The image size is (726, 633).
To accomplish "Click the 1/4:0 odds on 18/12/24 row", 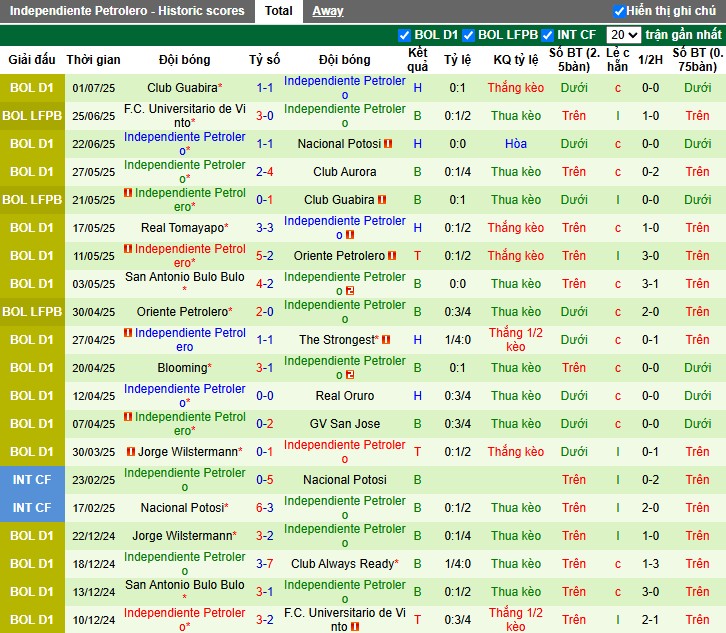I will point(457,564).
